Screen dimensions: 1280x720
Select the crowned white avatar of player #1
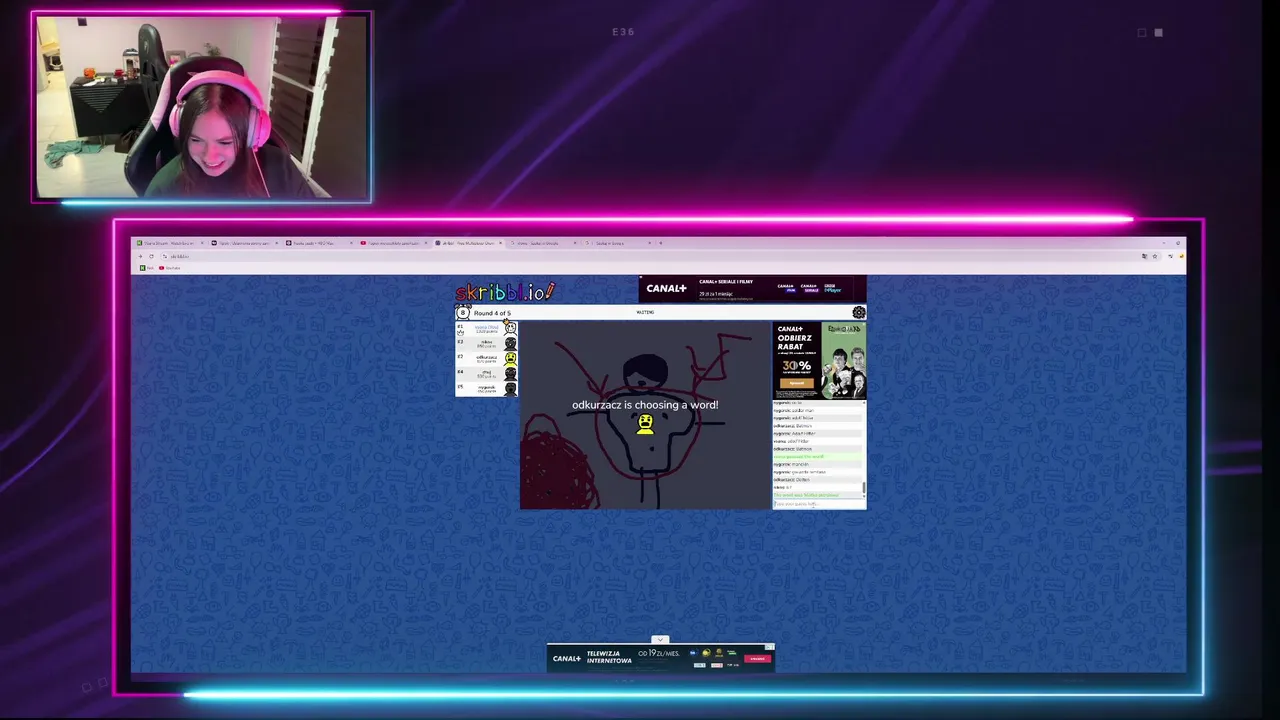tap(510, 328)
